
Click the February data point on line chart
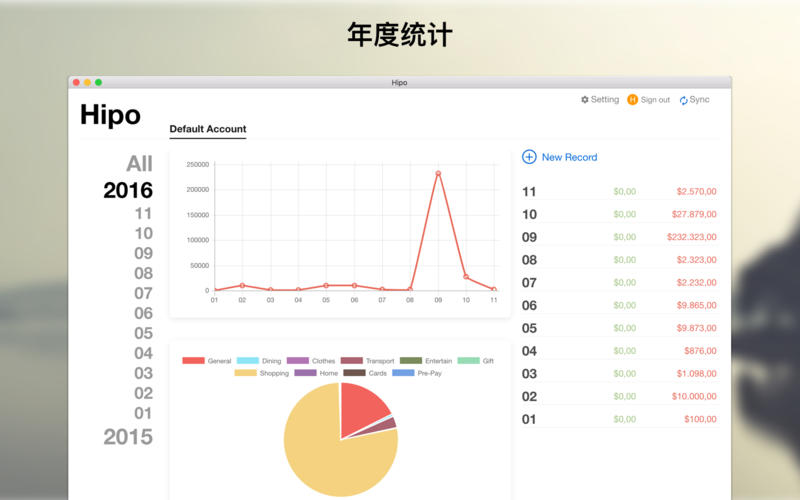click(x=242, y=285)
